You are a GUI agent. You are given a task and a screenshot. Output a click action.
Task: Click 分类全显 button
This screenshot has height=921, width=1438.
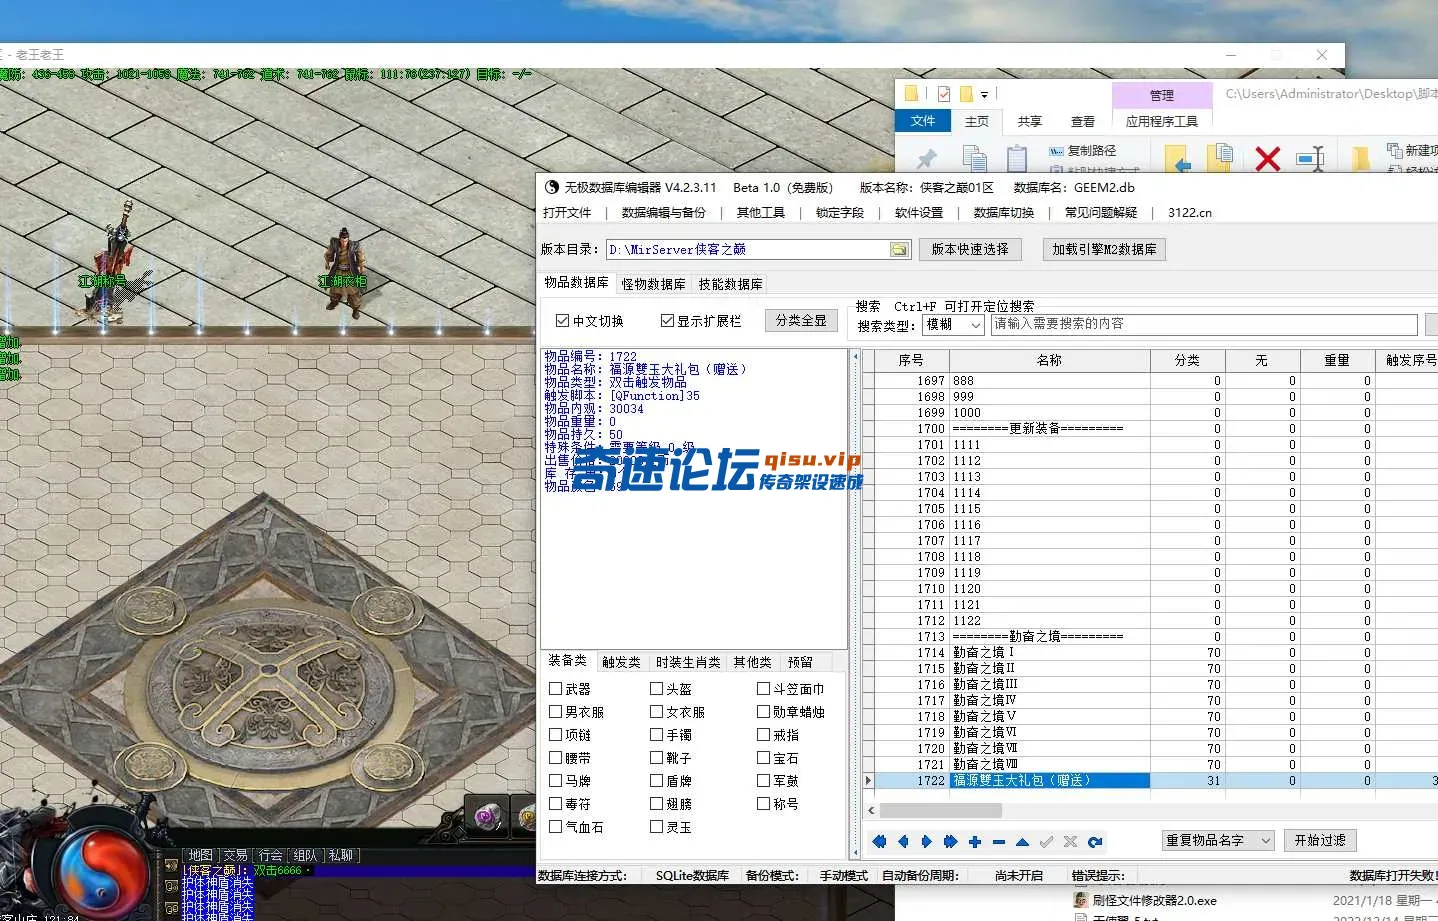[x=801, y=321]
